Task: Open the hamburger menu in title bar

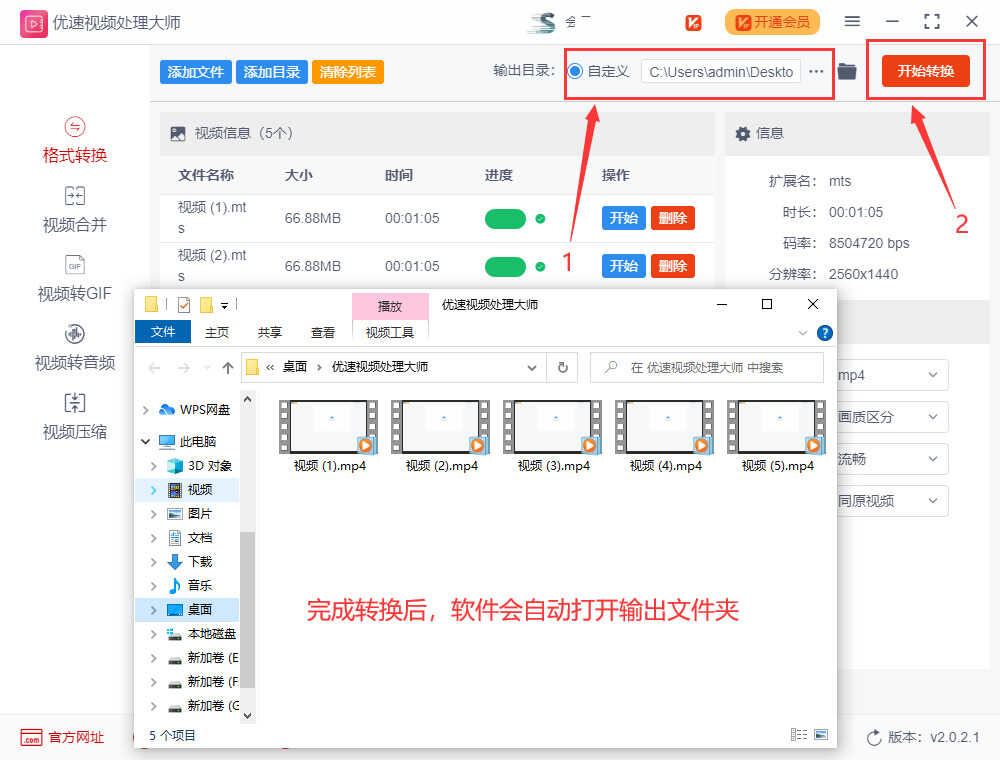Action: pyautogui.click(x=852, y=21)
